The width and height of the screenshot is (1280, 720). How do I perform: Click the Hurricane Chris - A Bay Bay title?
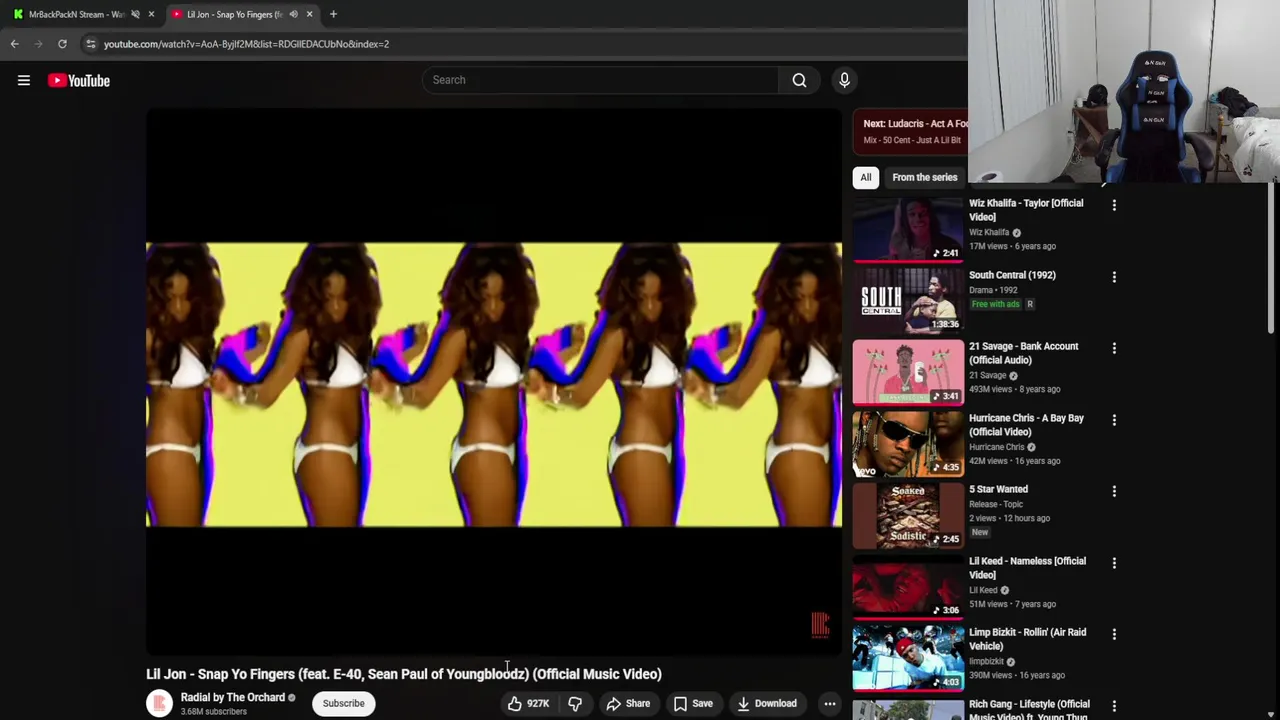1026,425
